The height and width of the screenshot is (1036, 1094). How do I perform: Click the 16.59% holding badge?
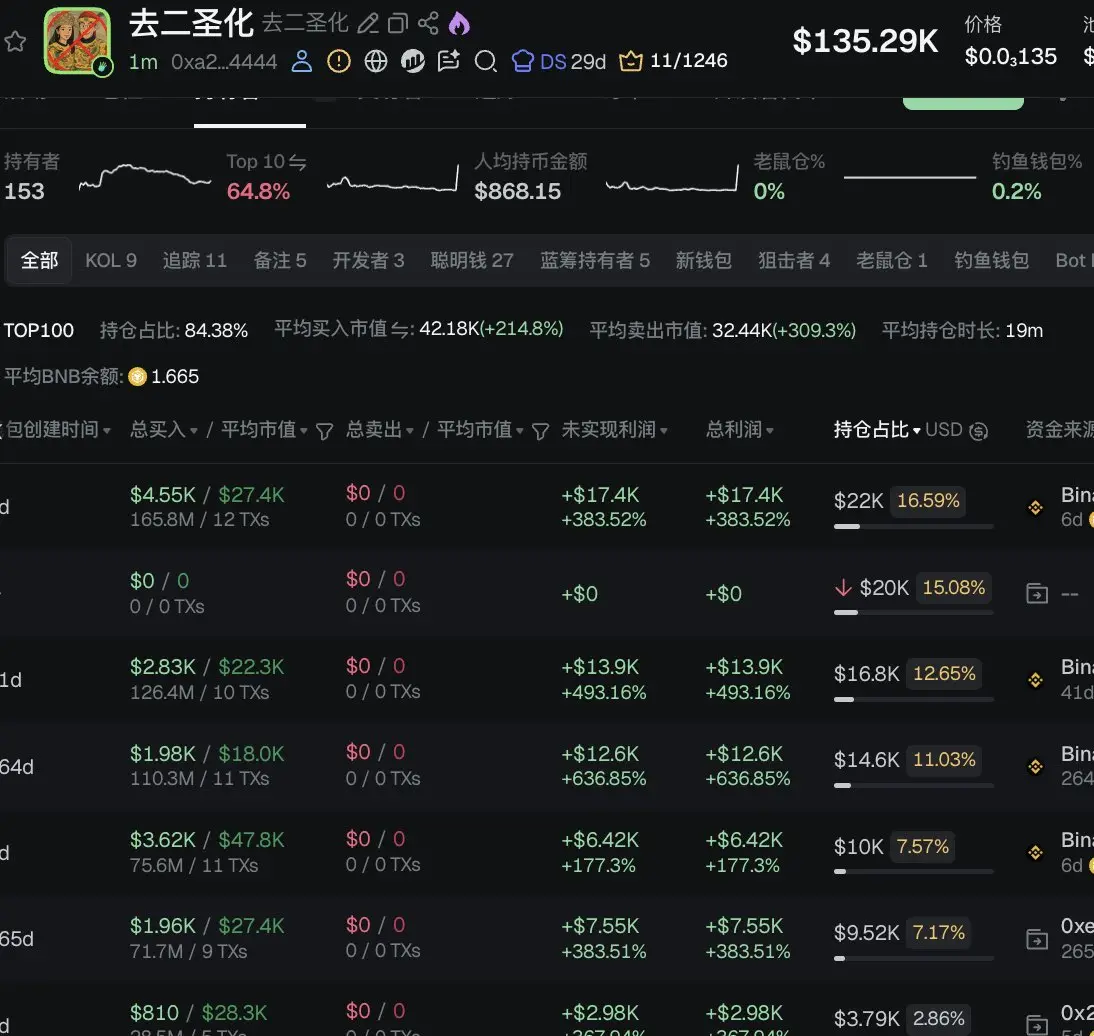pyautogui.click(x=928, y=501)
